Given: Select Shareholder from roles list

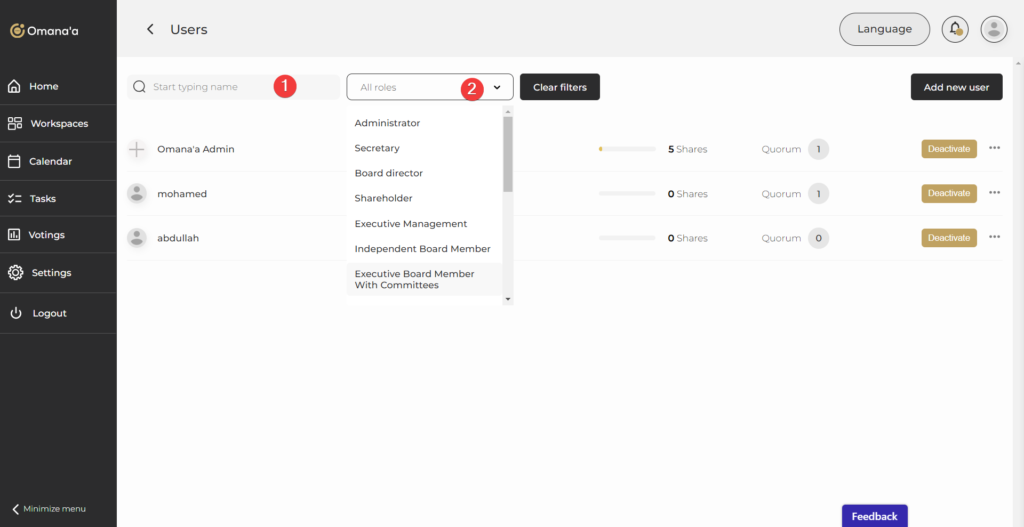Looking at the screenshot, I should pos(383,198).
